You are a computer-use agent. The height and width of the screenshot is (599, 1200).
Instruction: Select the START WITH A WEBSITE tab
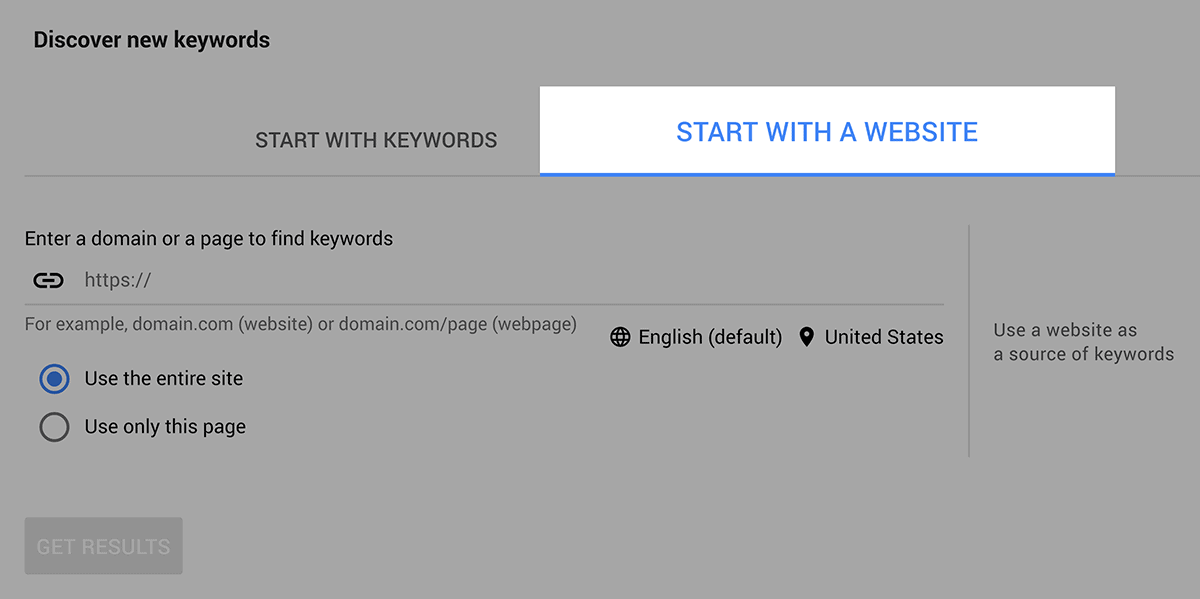[827, 132]
